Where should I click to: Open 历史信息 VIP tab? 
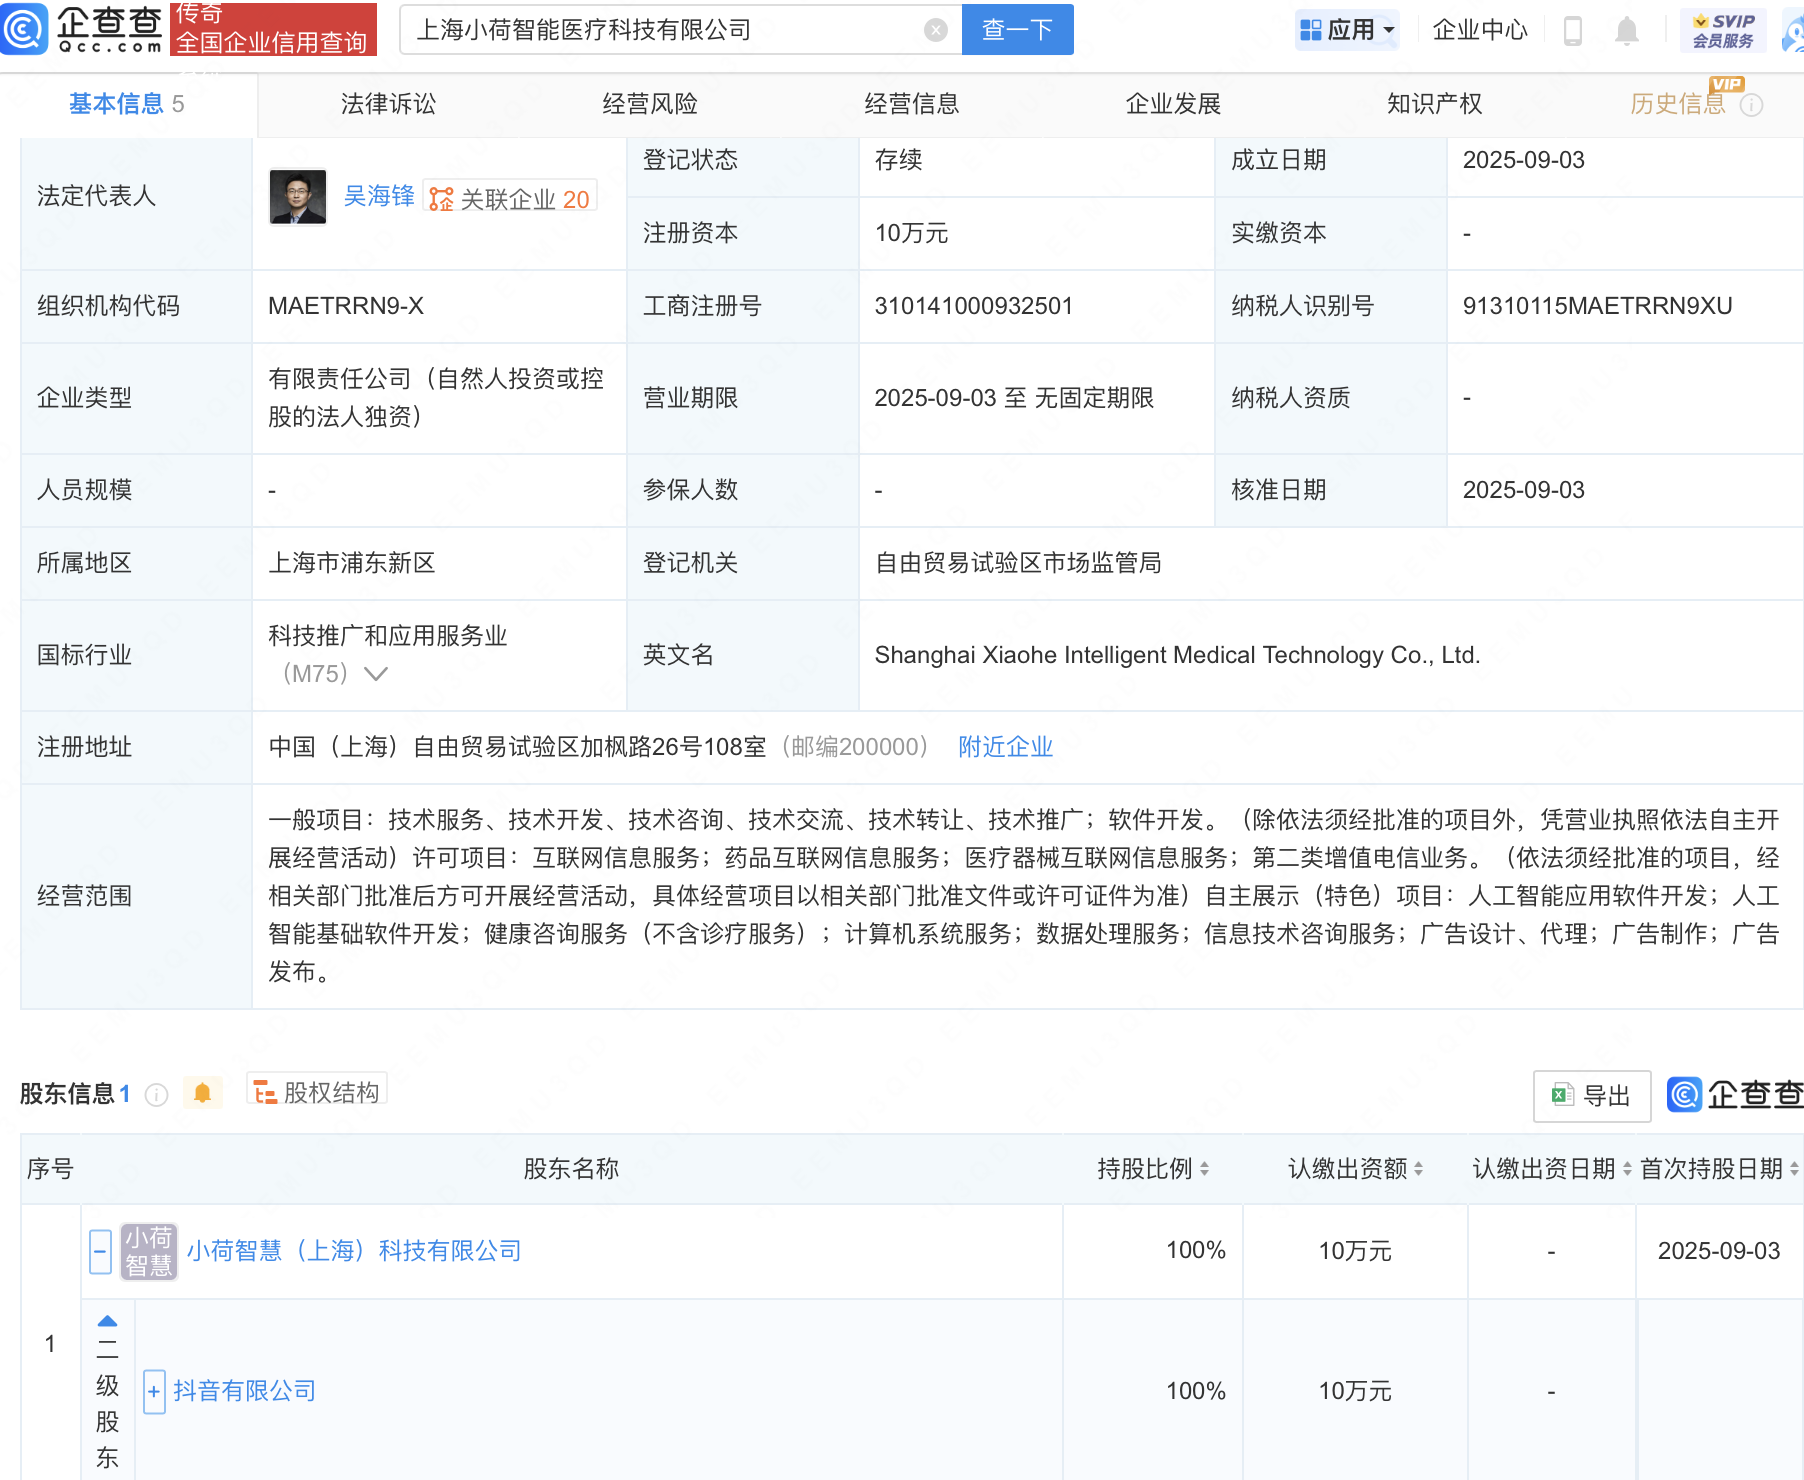tap(1678, 104)
